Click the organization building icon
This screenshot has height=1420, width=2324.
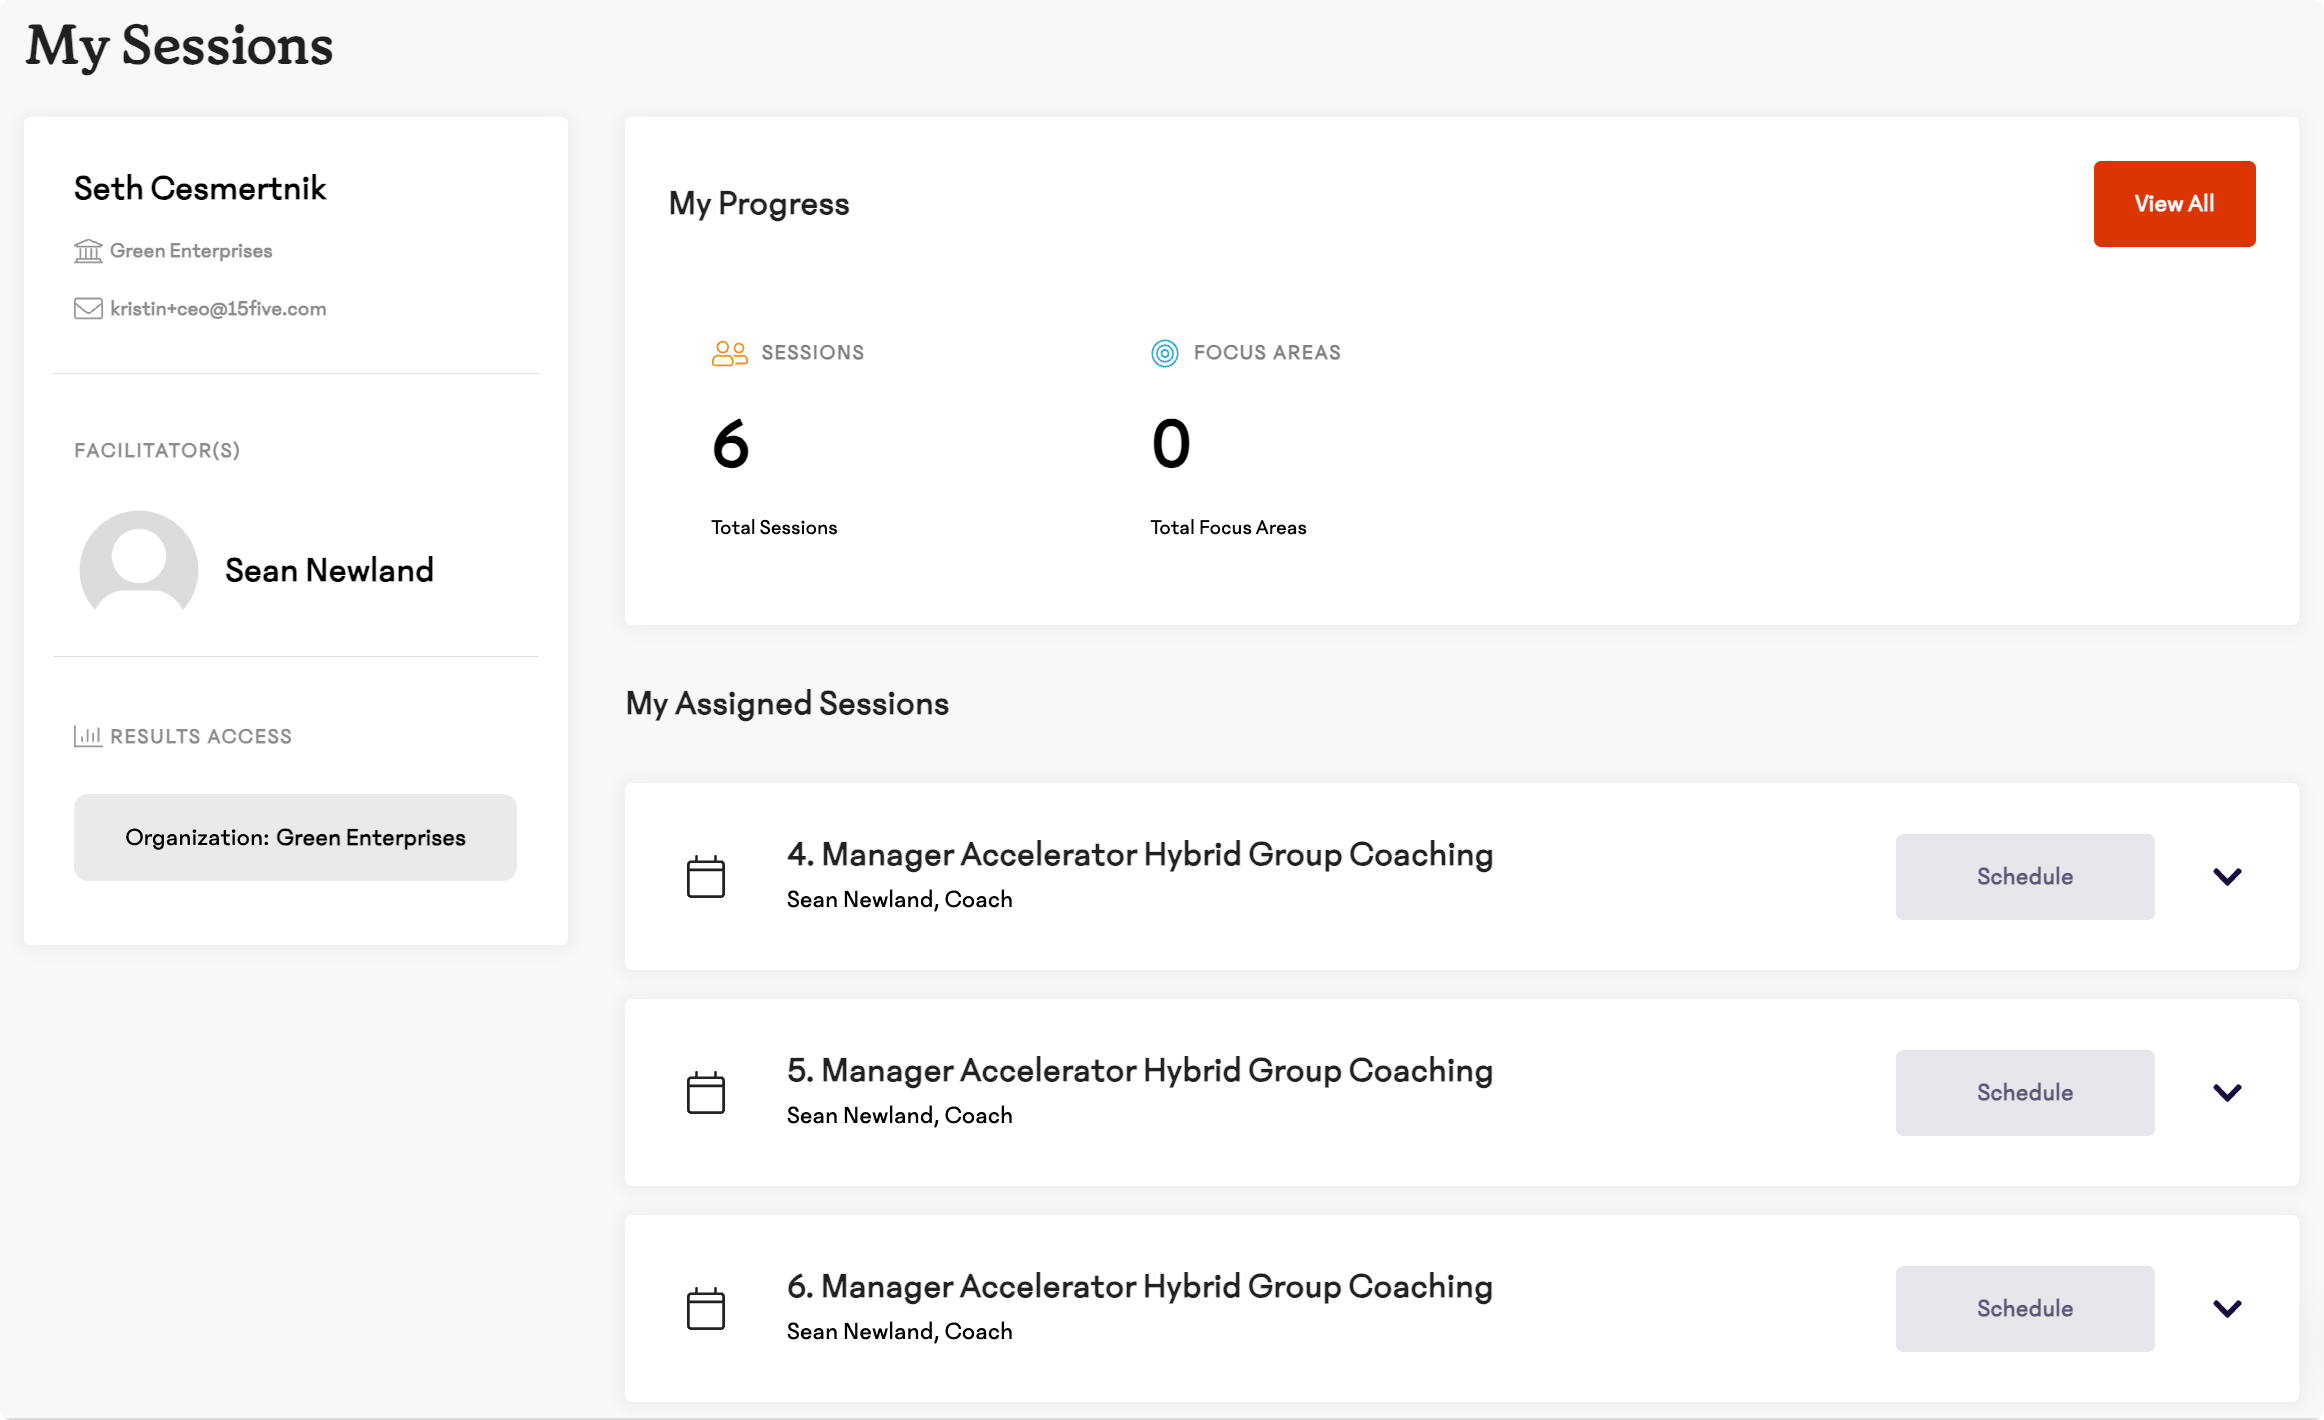[88, 251]
